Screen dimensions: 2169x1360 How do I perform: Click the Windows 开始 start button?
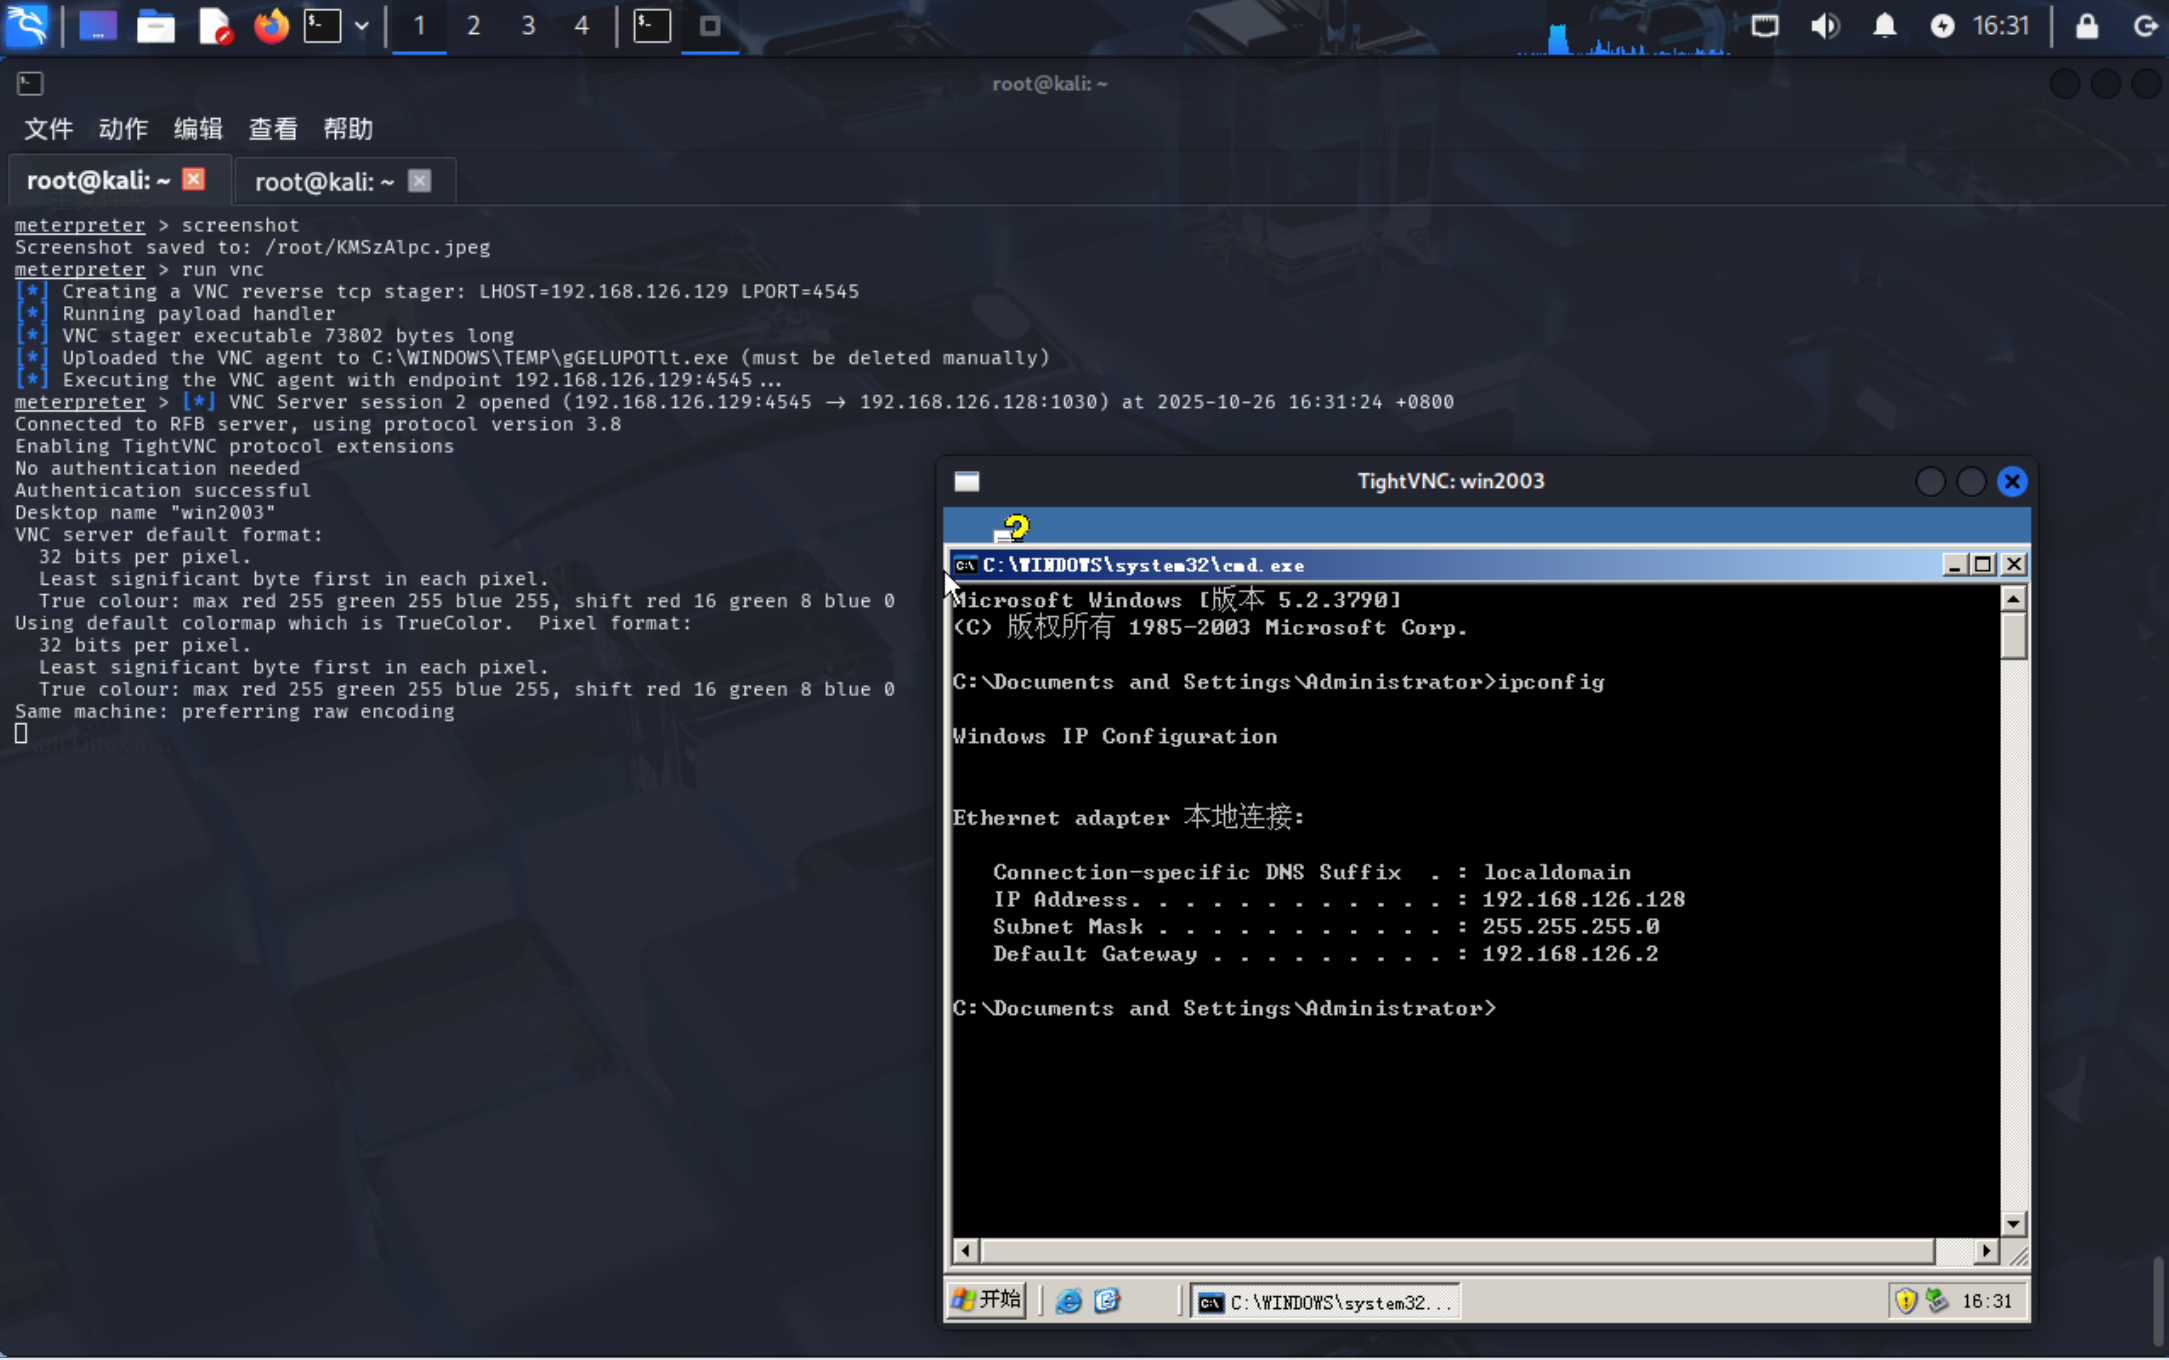987,1300
